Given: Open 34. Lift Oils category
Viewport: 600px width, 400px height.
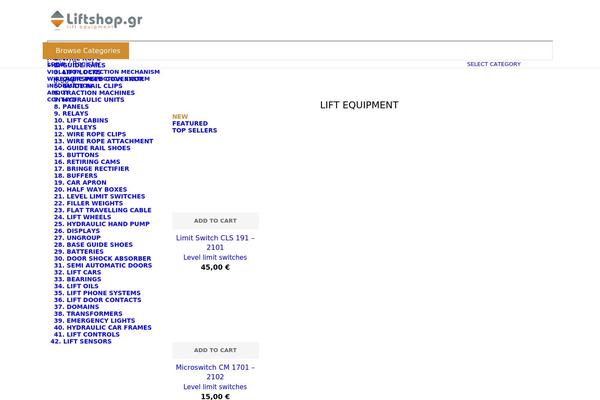Looking at the screenshot, I should [x=76, y=286].
